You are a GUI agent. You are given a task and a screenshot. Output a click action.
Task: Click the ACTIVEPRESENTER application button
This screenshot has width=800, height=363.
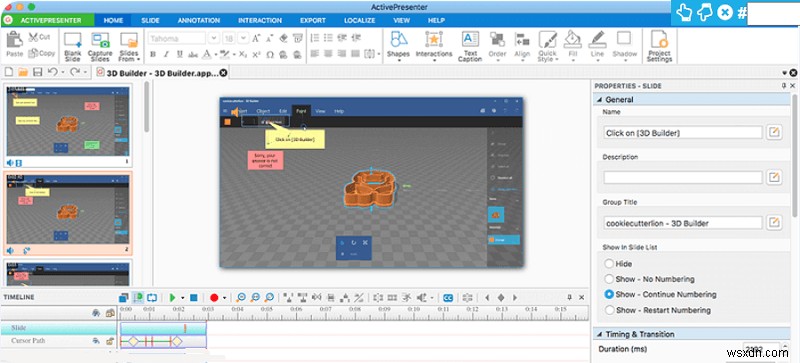pyautogui.click(x=48, y=20)
